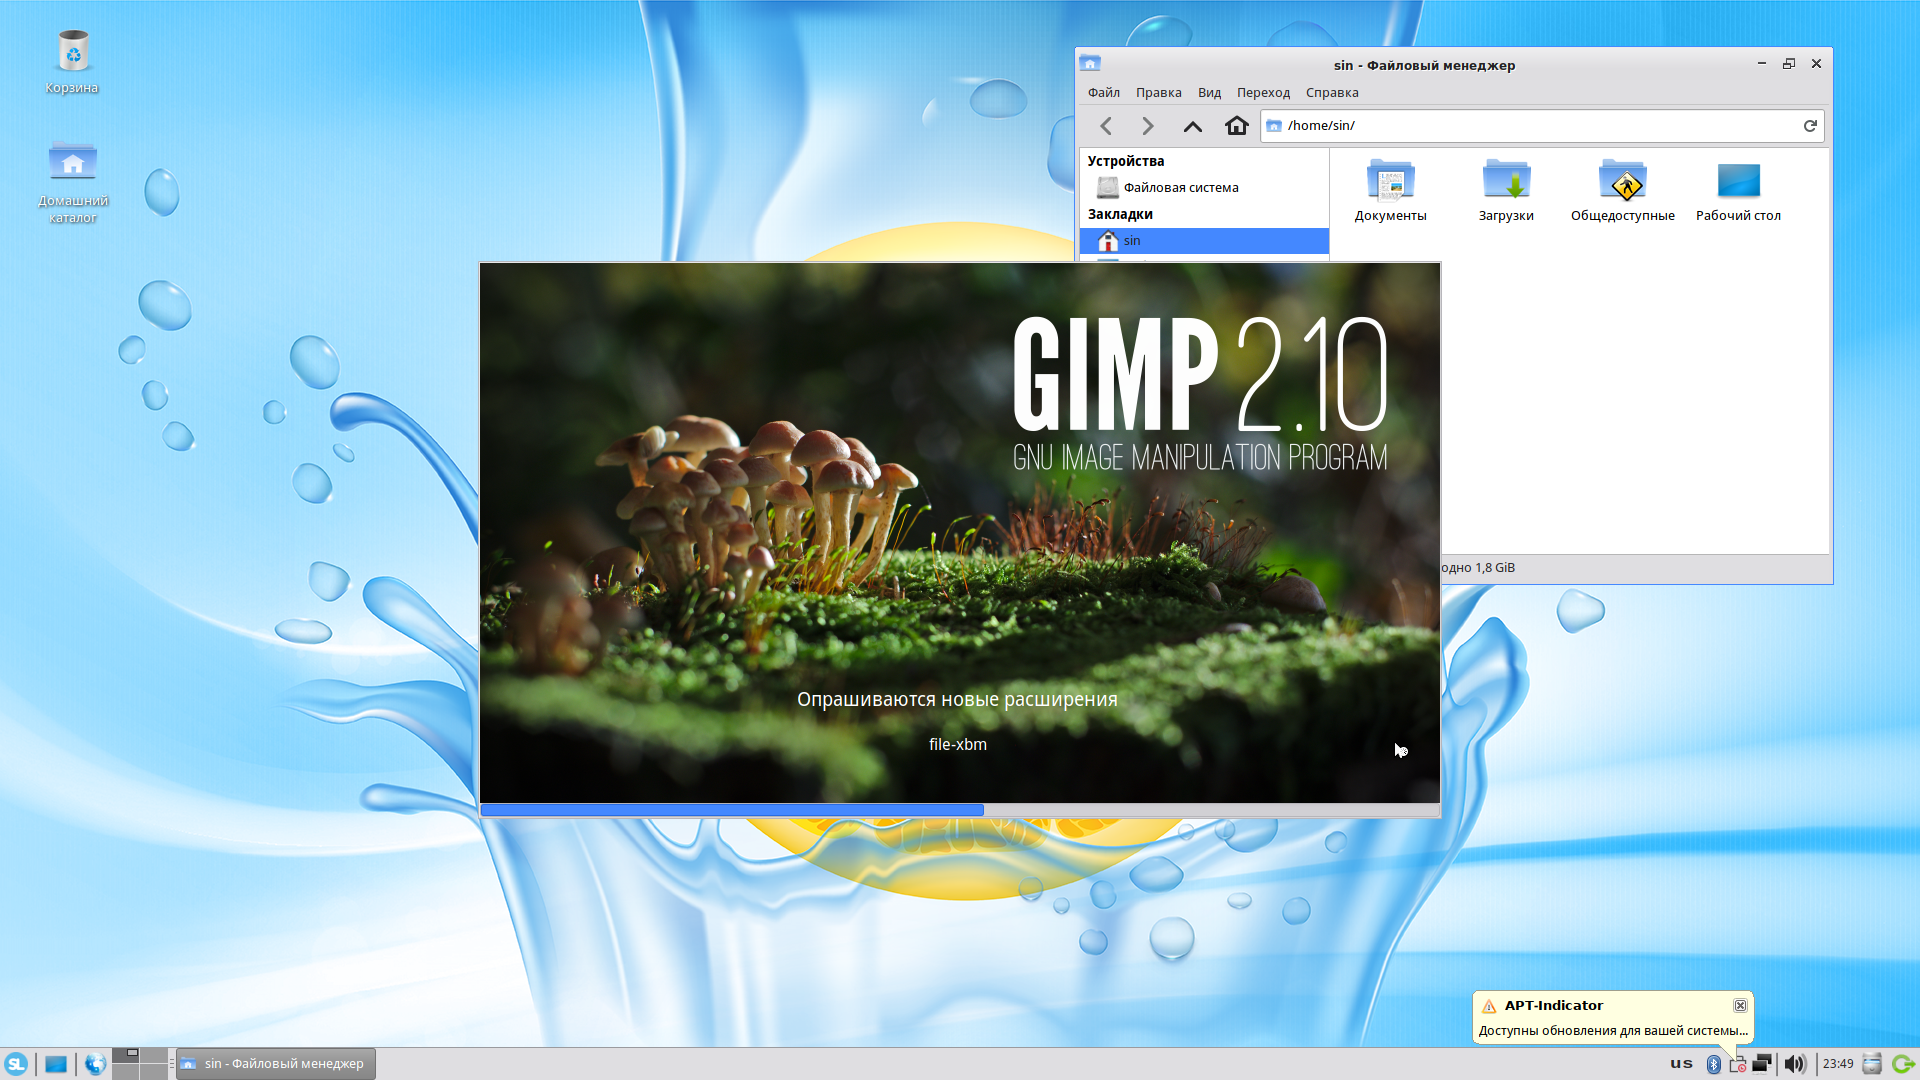The height and width of the screenshot is (1080, 1920).
Task: Click the forward navigation arrow
Action: [x=1148, y=126]
